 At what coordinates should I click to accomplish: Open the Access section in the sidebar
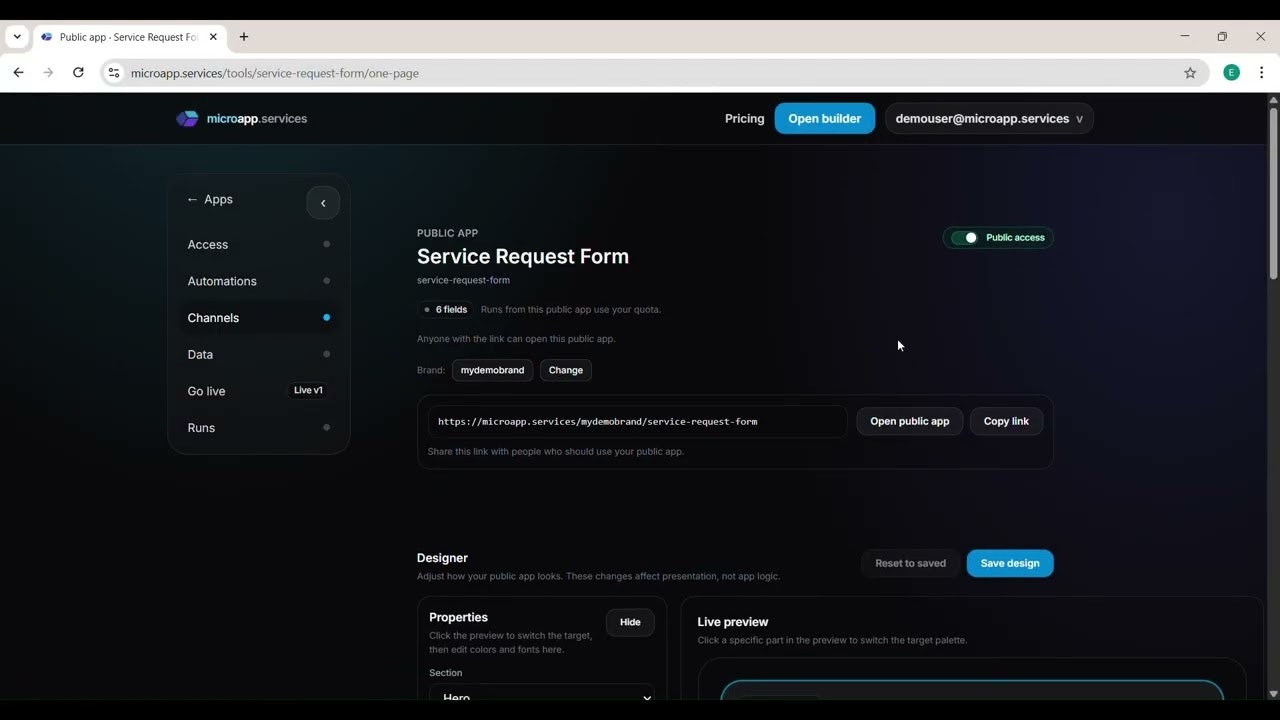(x=207, y=244)
